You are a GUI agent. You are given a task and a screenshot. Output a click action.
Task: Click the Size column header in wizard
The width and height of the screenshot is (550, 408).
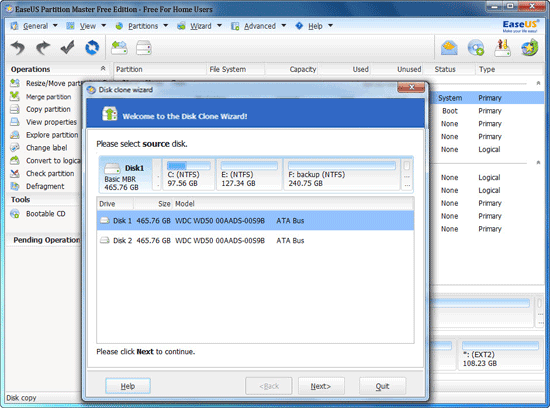tap(153, 204)
